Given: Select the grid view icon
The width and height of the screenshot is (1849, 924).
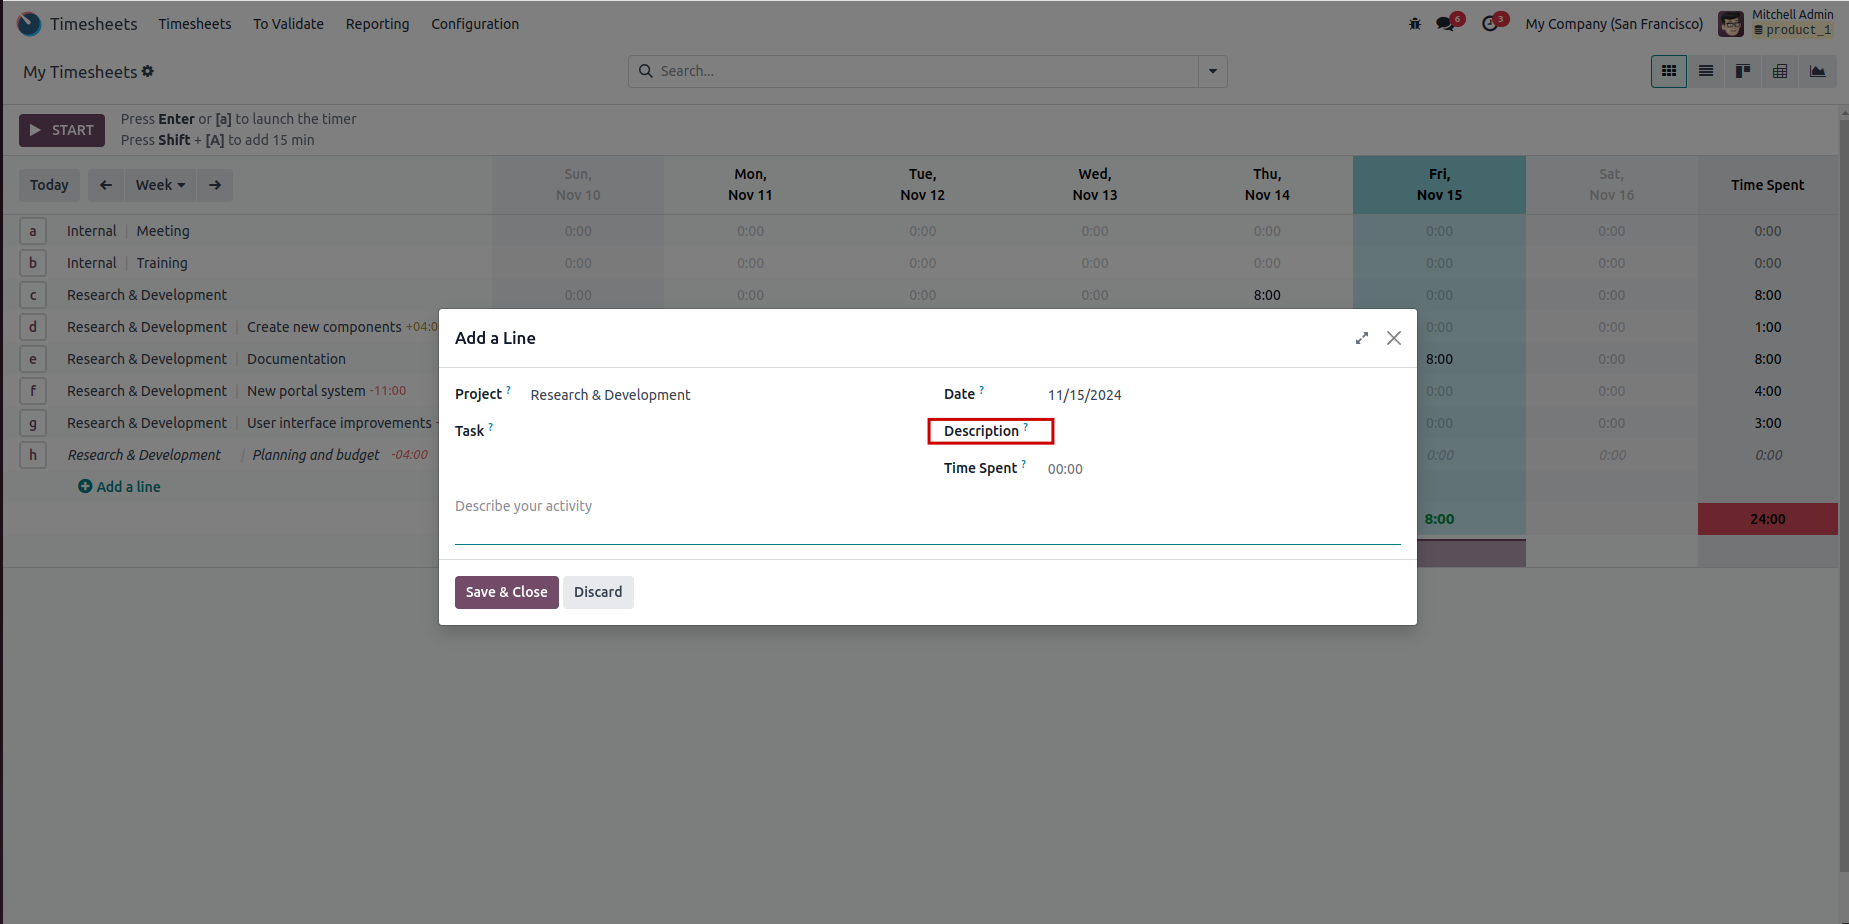Looking at the screenshot, I should pyautogui.click(x=1669, y=71).
